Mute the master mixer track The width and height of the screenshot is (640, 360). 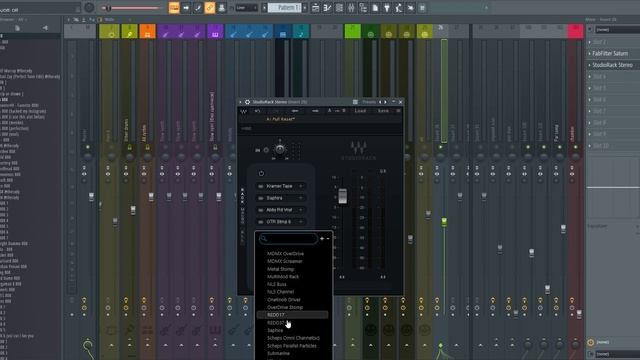87,147
